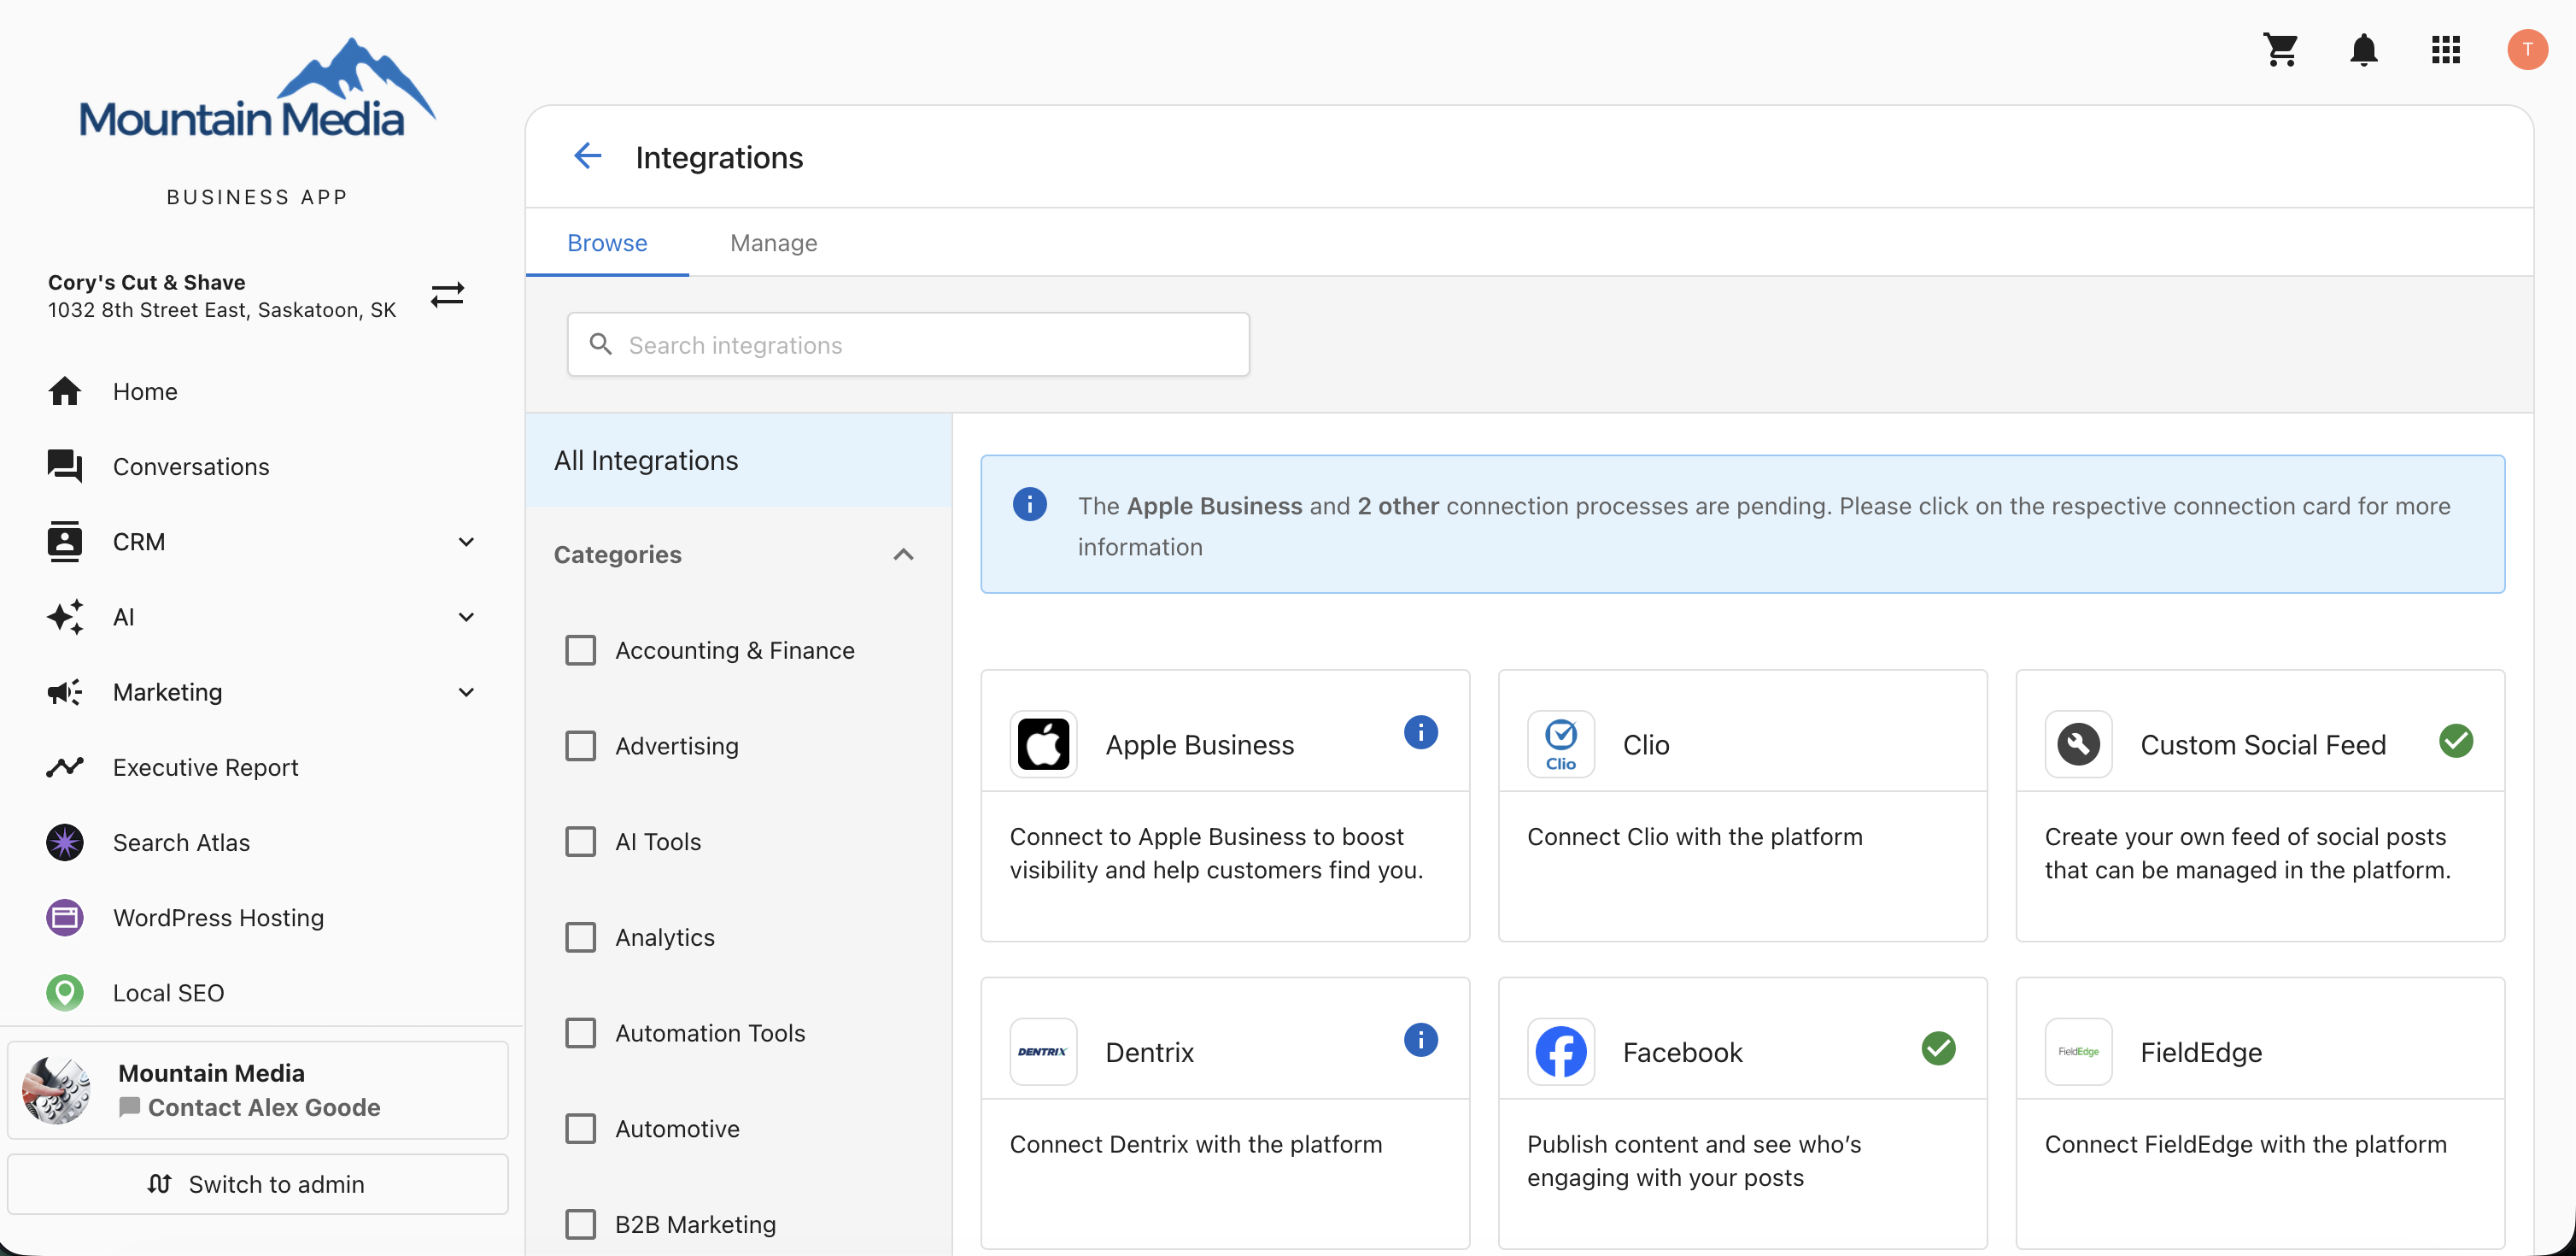
Task: Click Switch to admin button
Action: 257,1184
